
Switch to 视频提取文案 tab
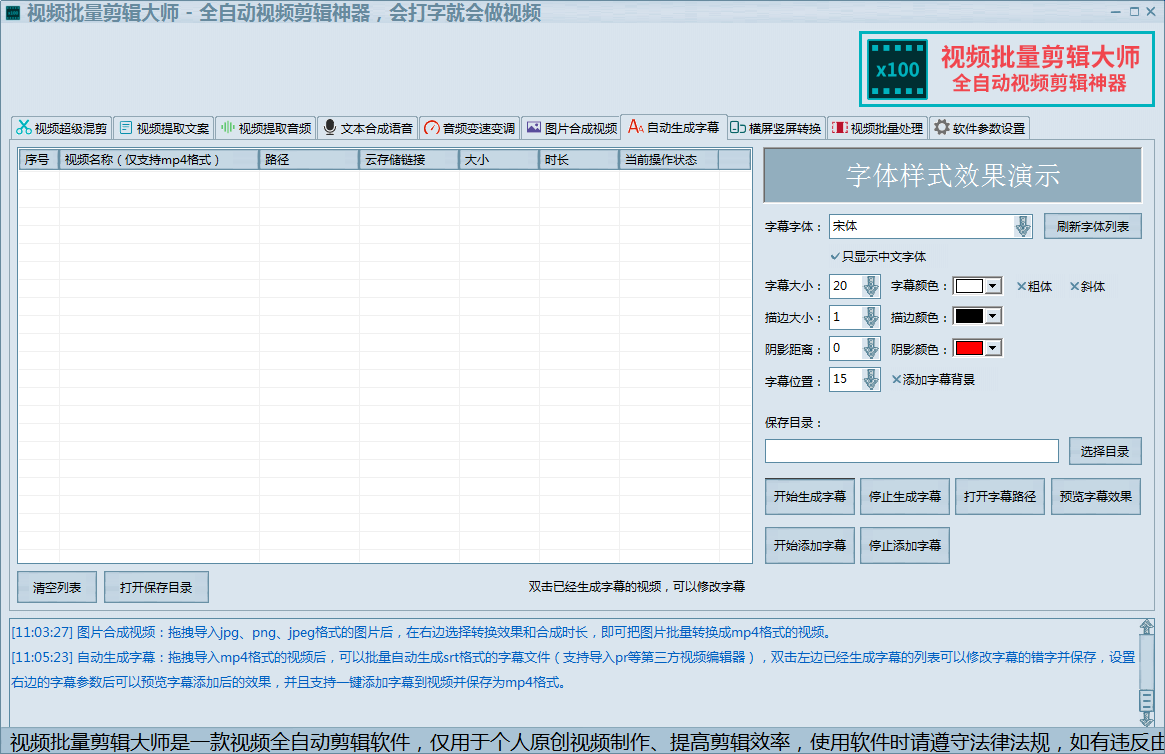[163, 128]
